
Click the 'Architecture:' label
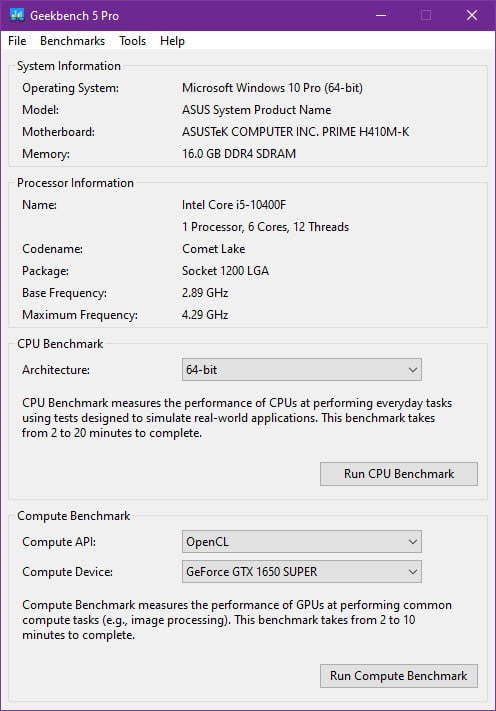tap(56, 370)
